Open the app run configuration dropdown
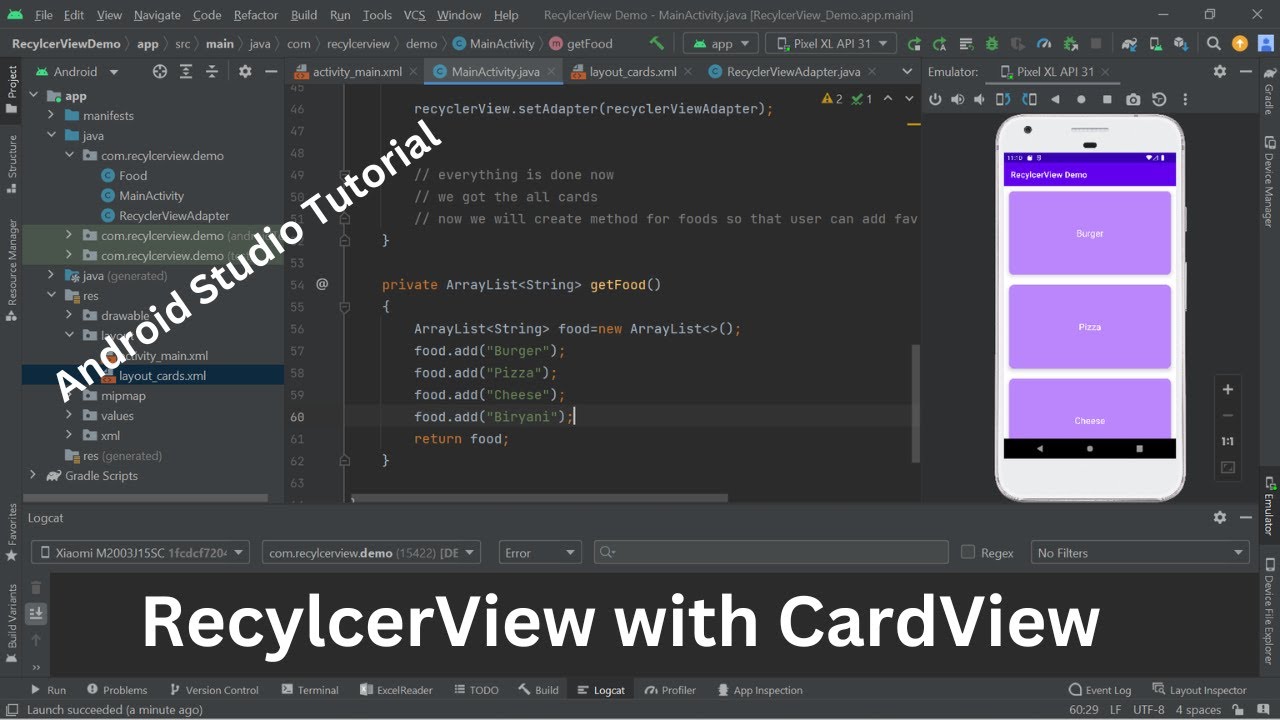This screenshot has height=720, width=1280. pos(720,43)
